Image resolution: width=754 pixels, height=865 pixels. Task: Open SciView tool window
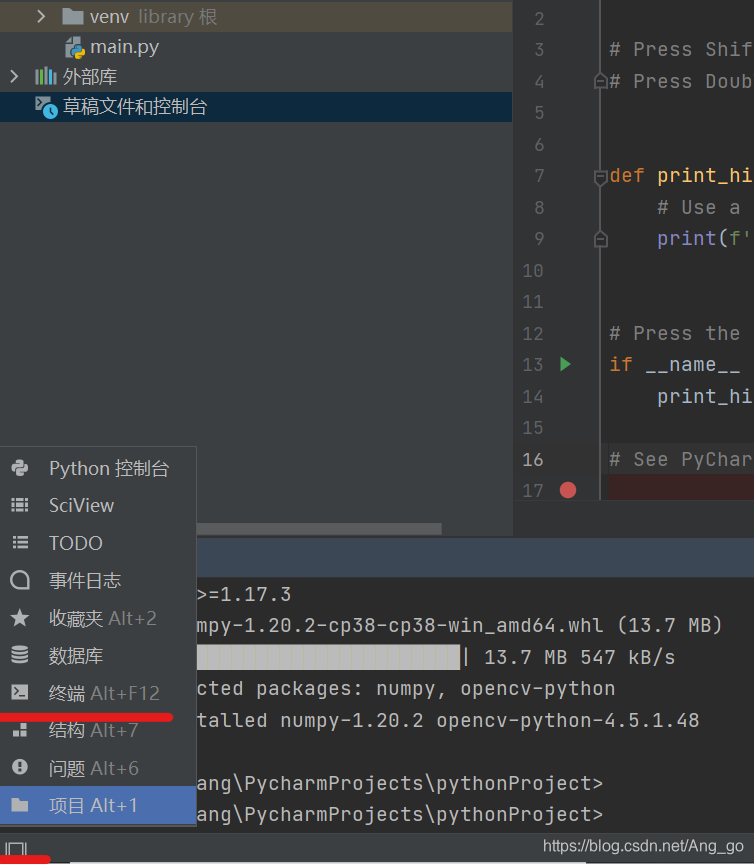(x=98, y=505)
